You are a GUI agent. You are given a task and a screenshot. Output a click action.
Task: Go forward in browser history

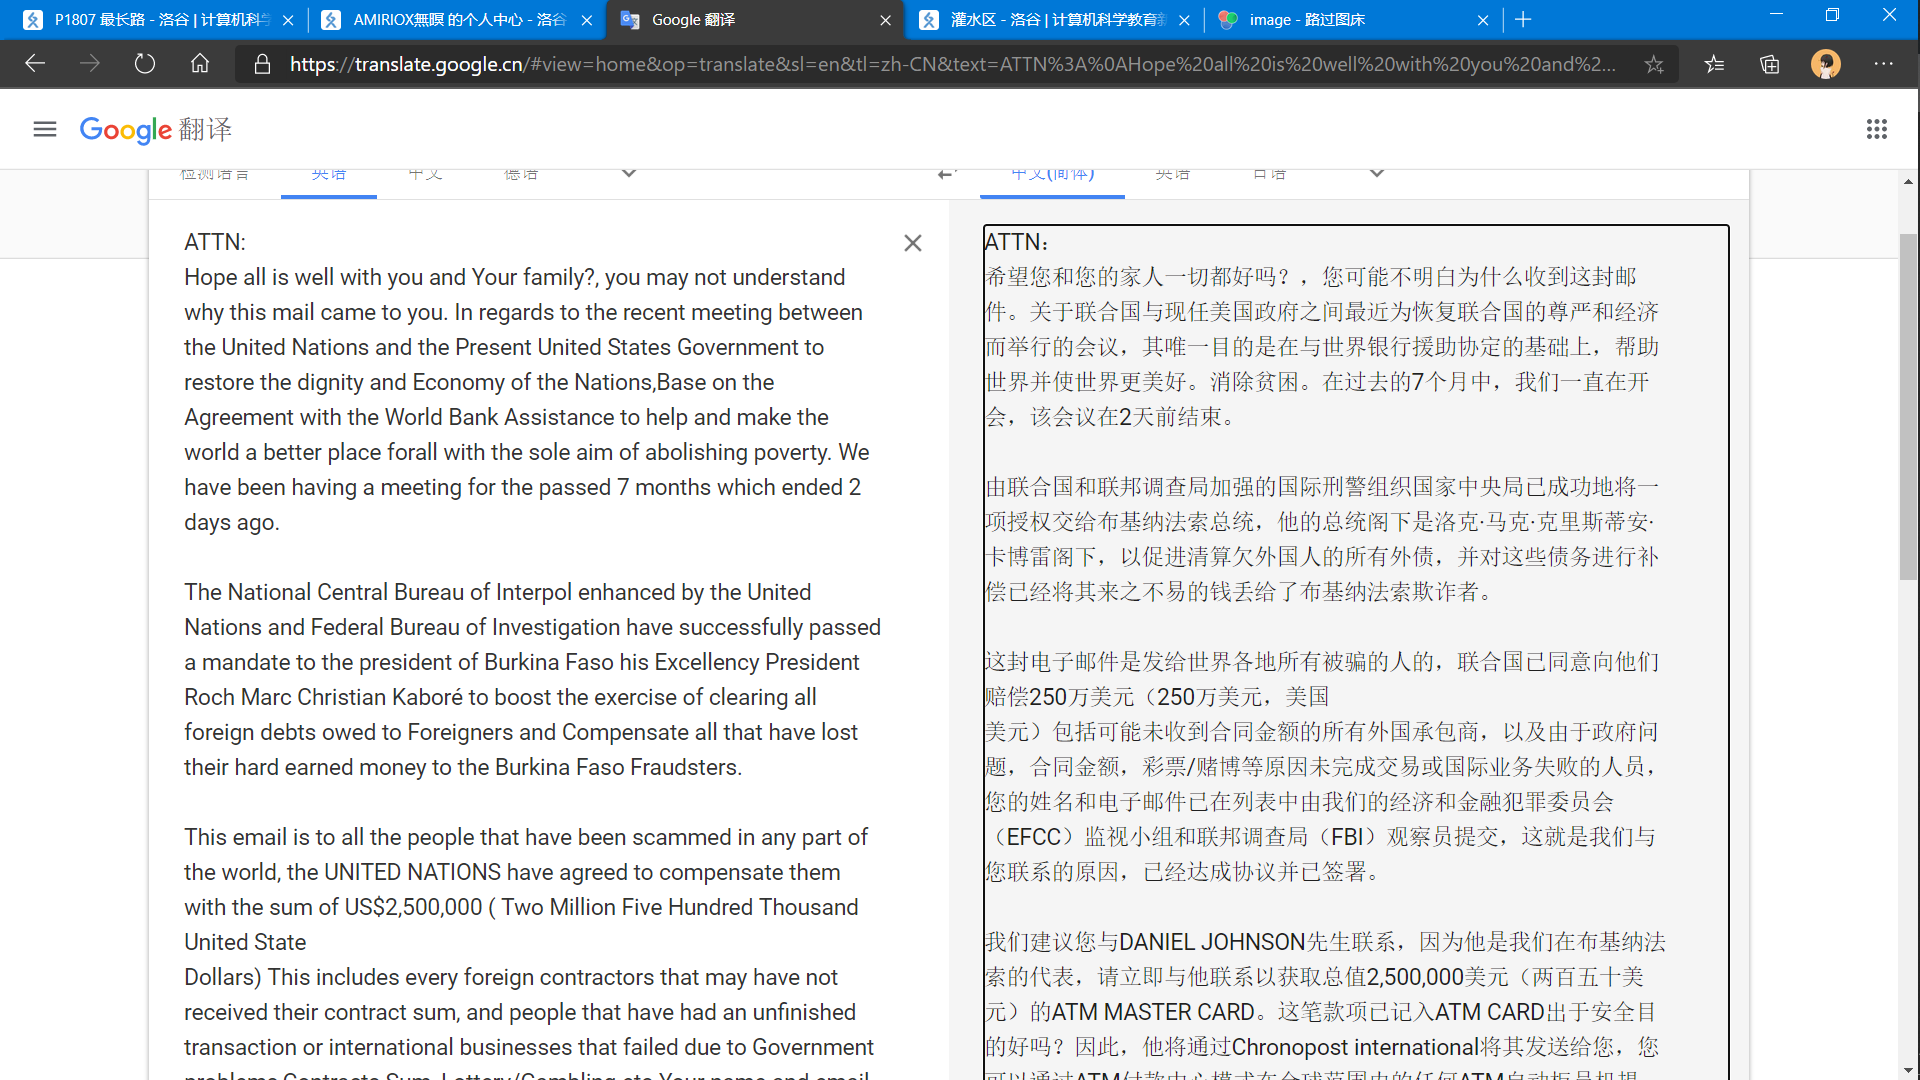[90, 64]
